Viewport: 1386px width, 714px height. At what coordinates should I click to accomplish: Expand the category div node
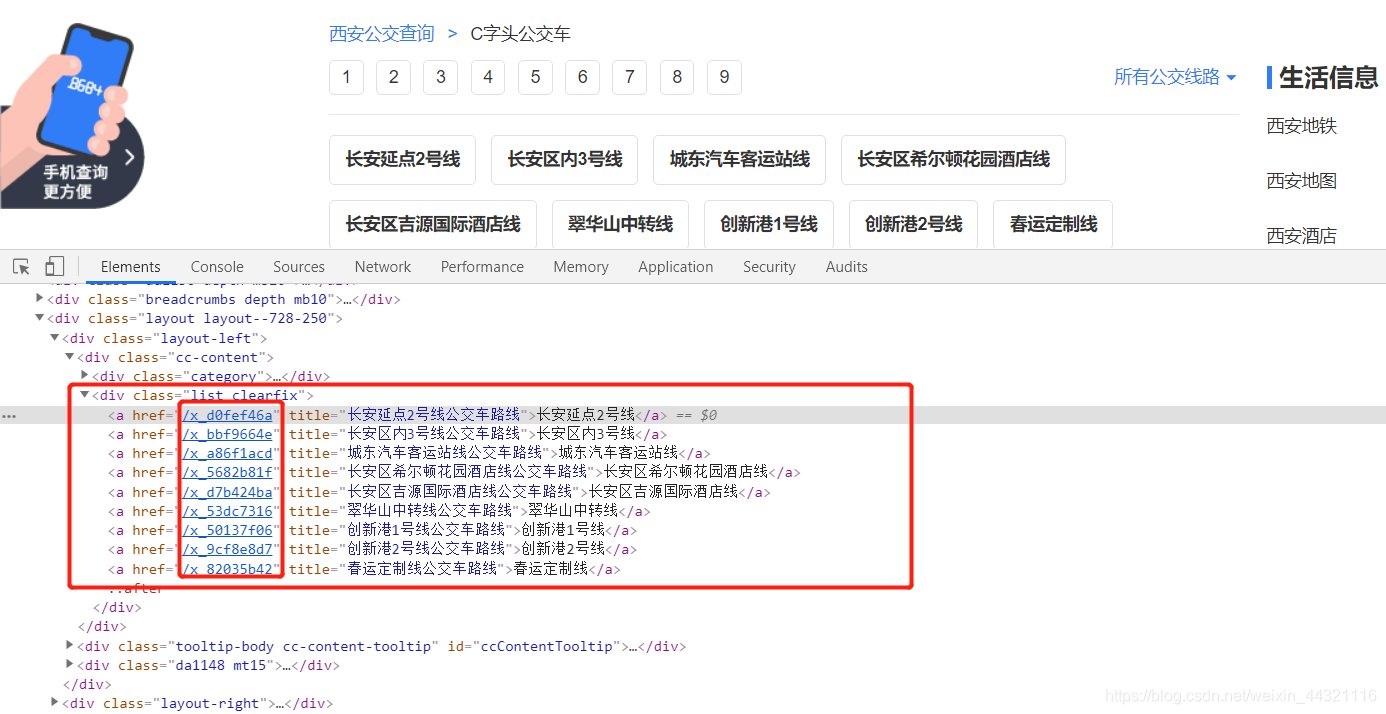[85, 375]
